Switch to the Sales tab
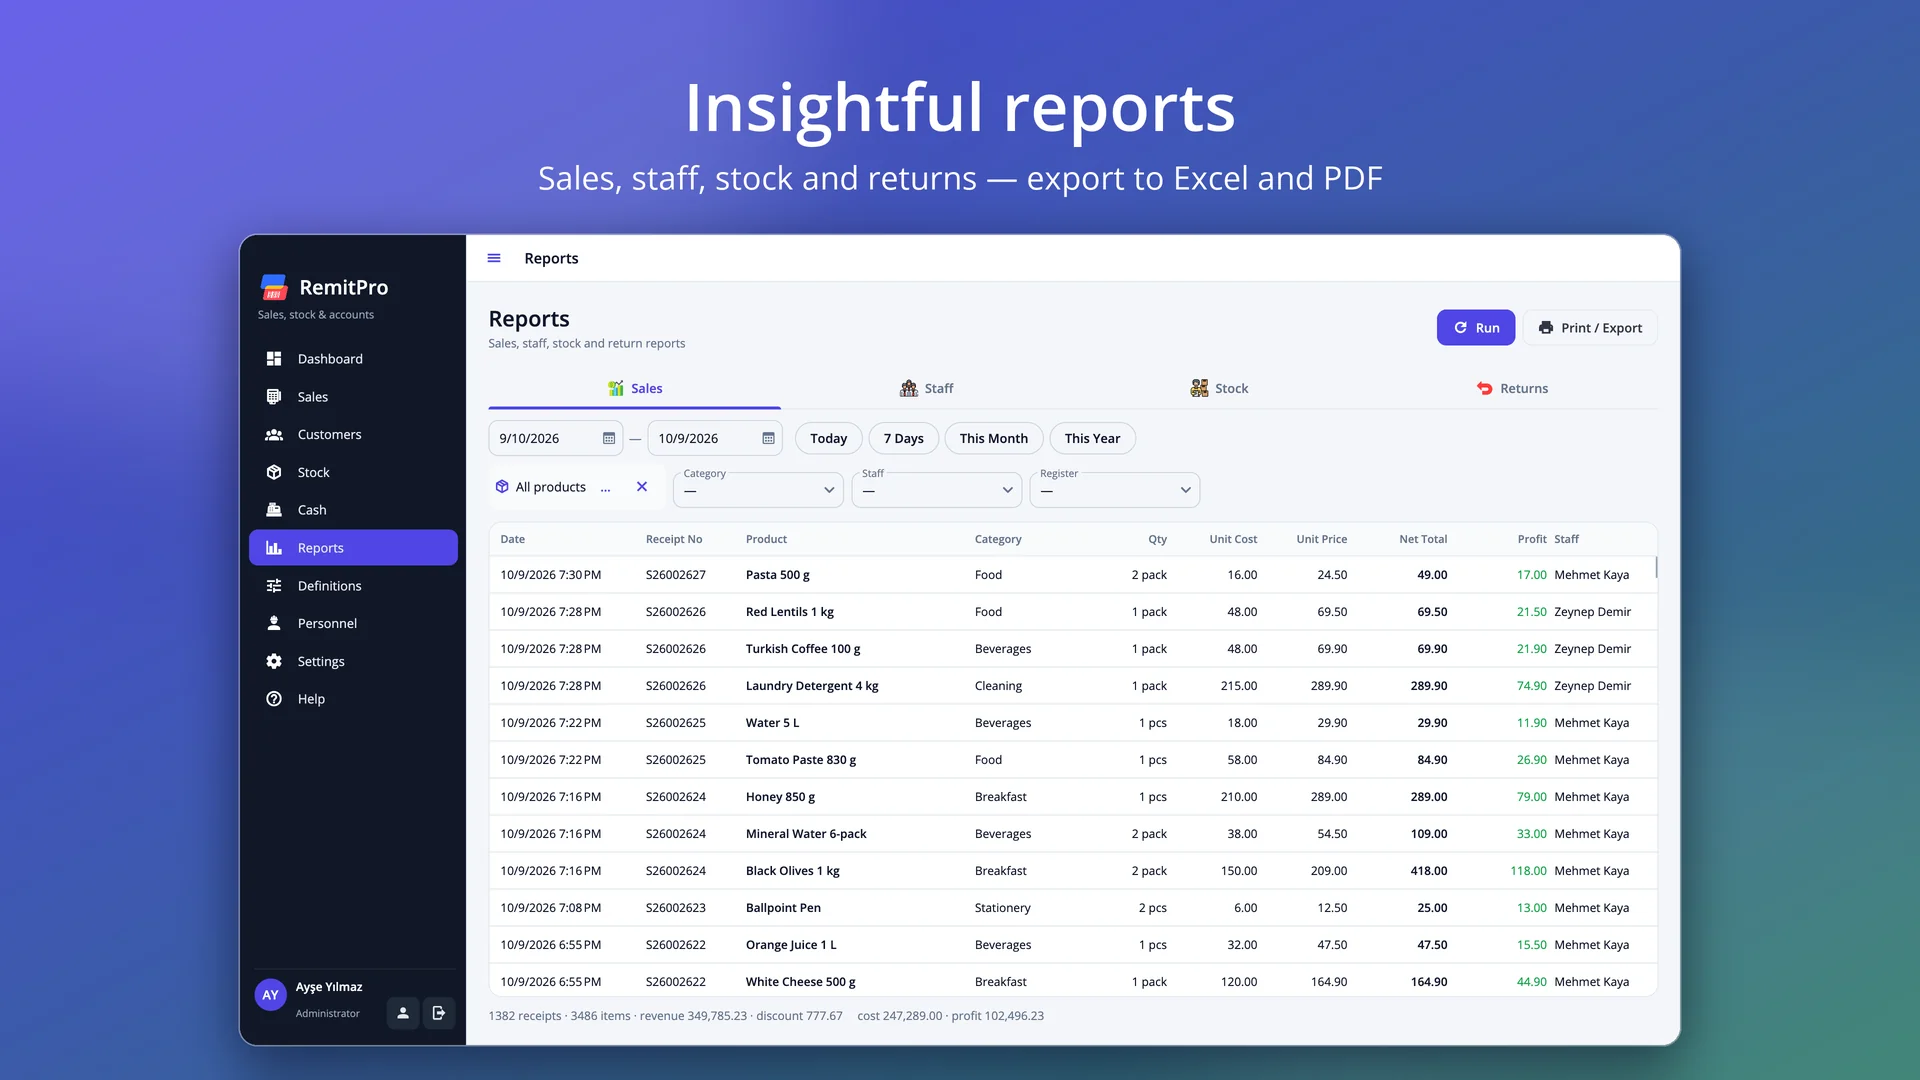Image resolution: width=1920 pixels, height=1080 pixels. (x=635, y=388)
